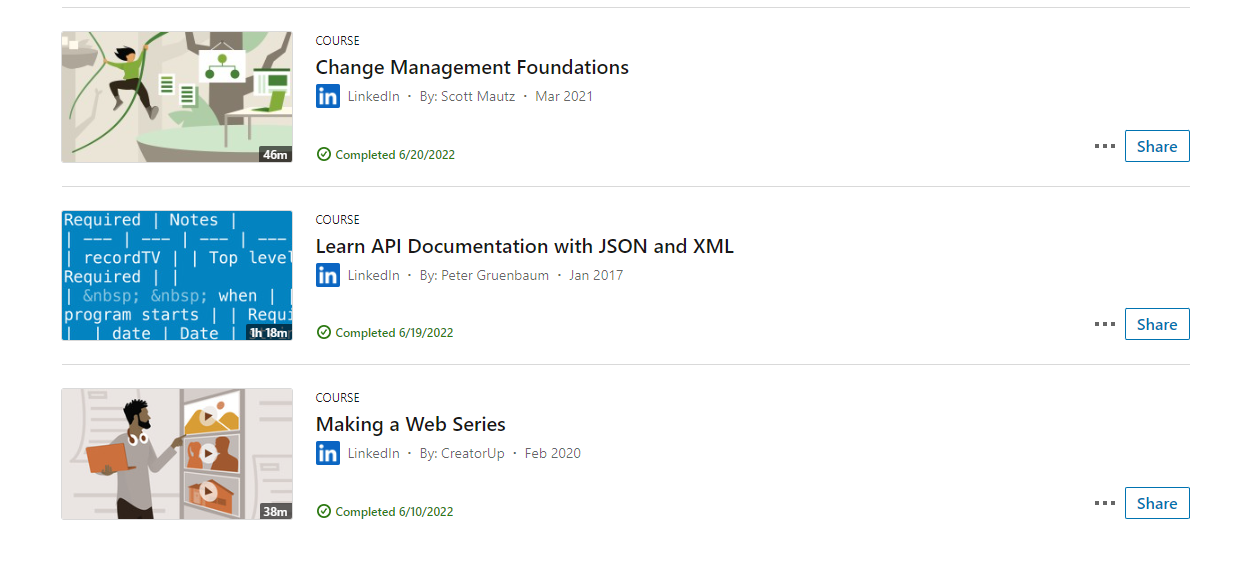Open more options for Making a Web Series
Image resolution: width=1235 pixels, height=570 pixels.
(x=1104, y=503)
